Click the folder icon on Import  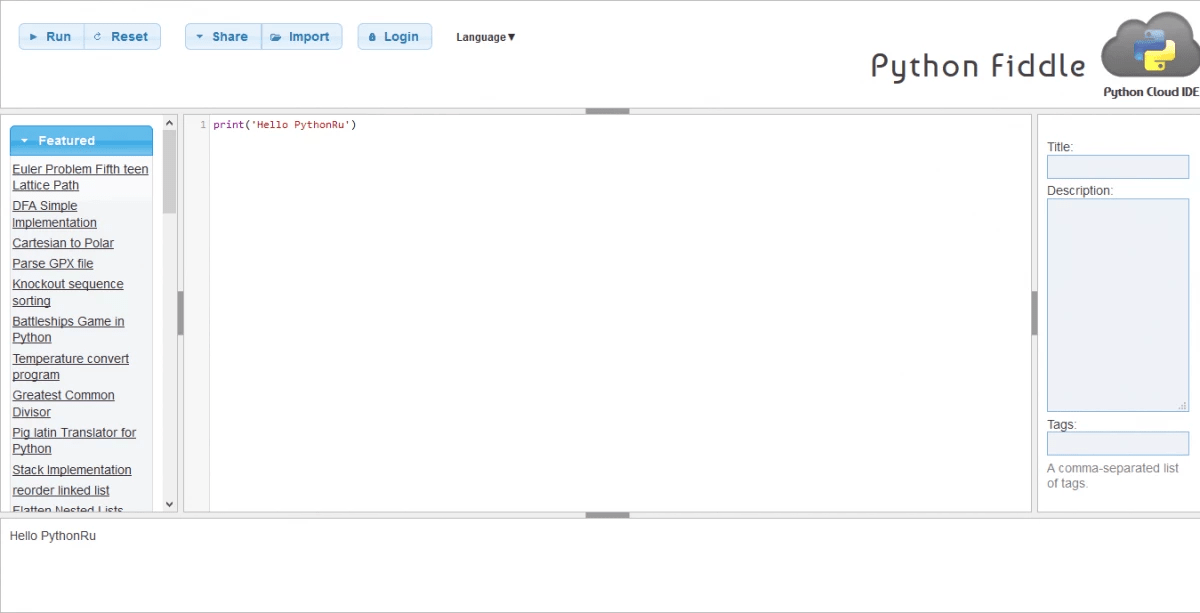276,37
